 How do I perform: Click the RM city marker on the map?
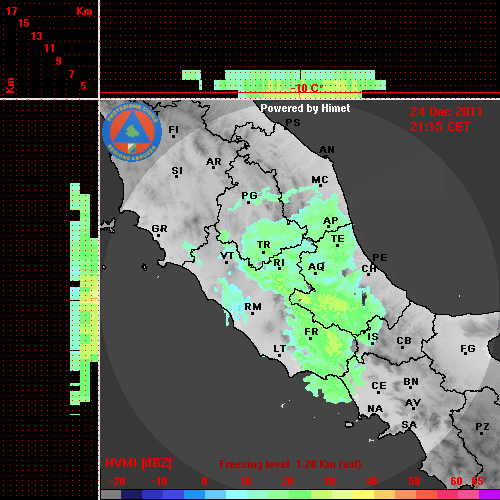click(253, 307)
